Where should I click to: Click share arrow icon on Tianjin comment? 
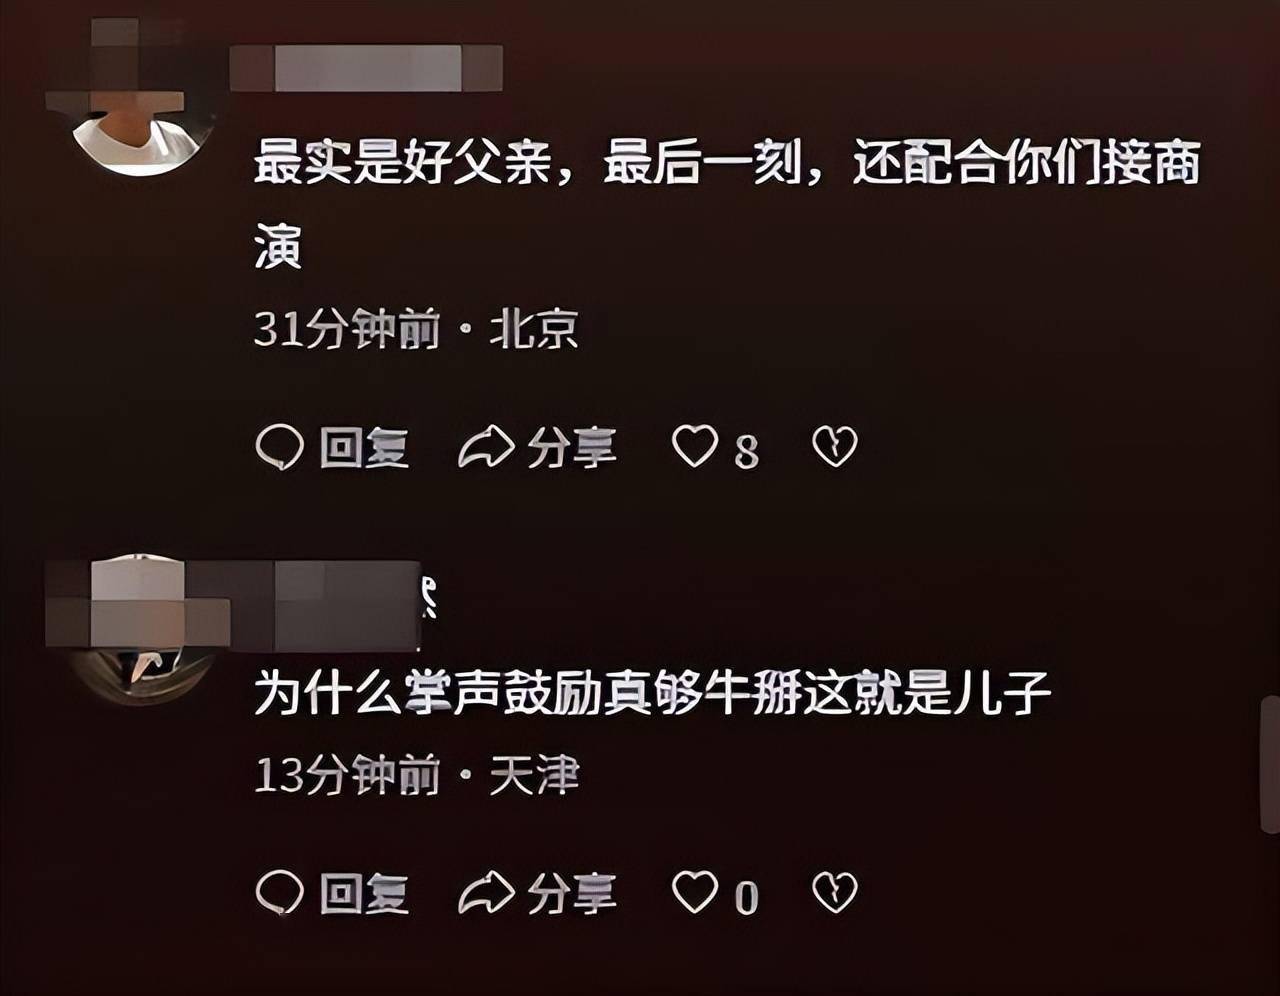coord(485,892)
